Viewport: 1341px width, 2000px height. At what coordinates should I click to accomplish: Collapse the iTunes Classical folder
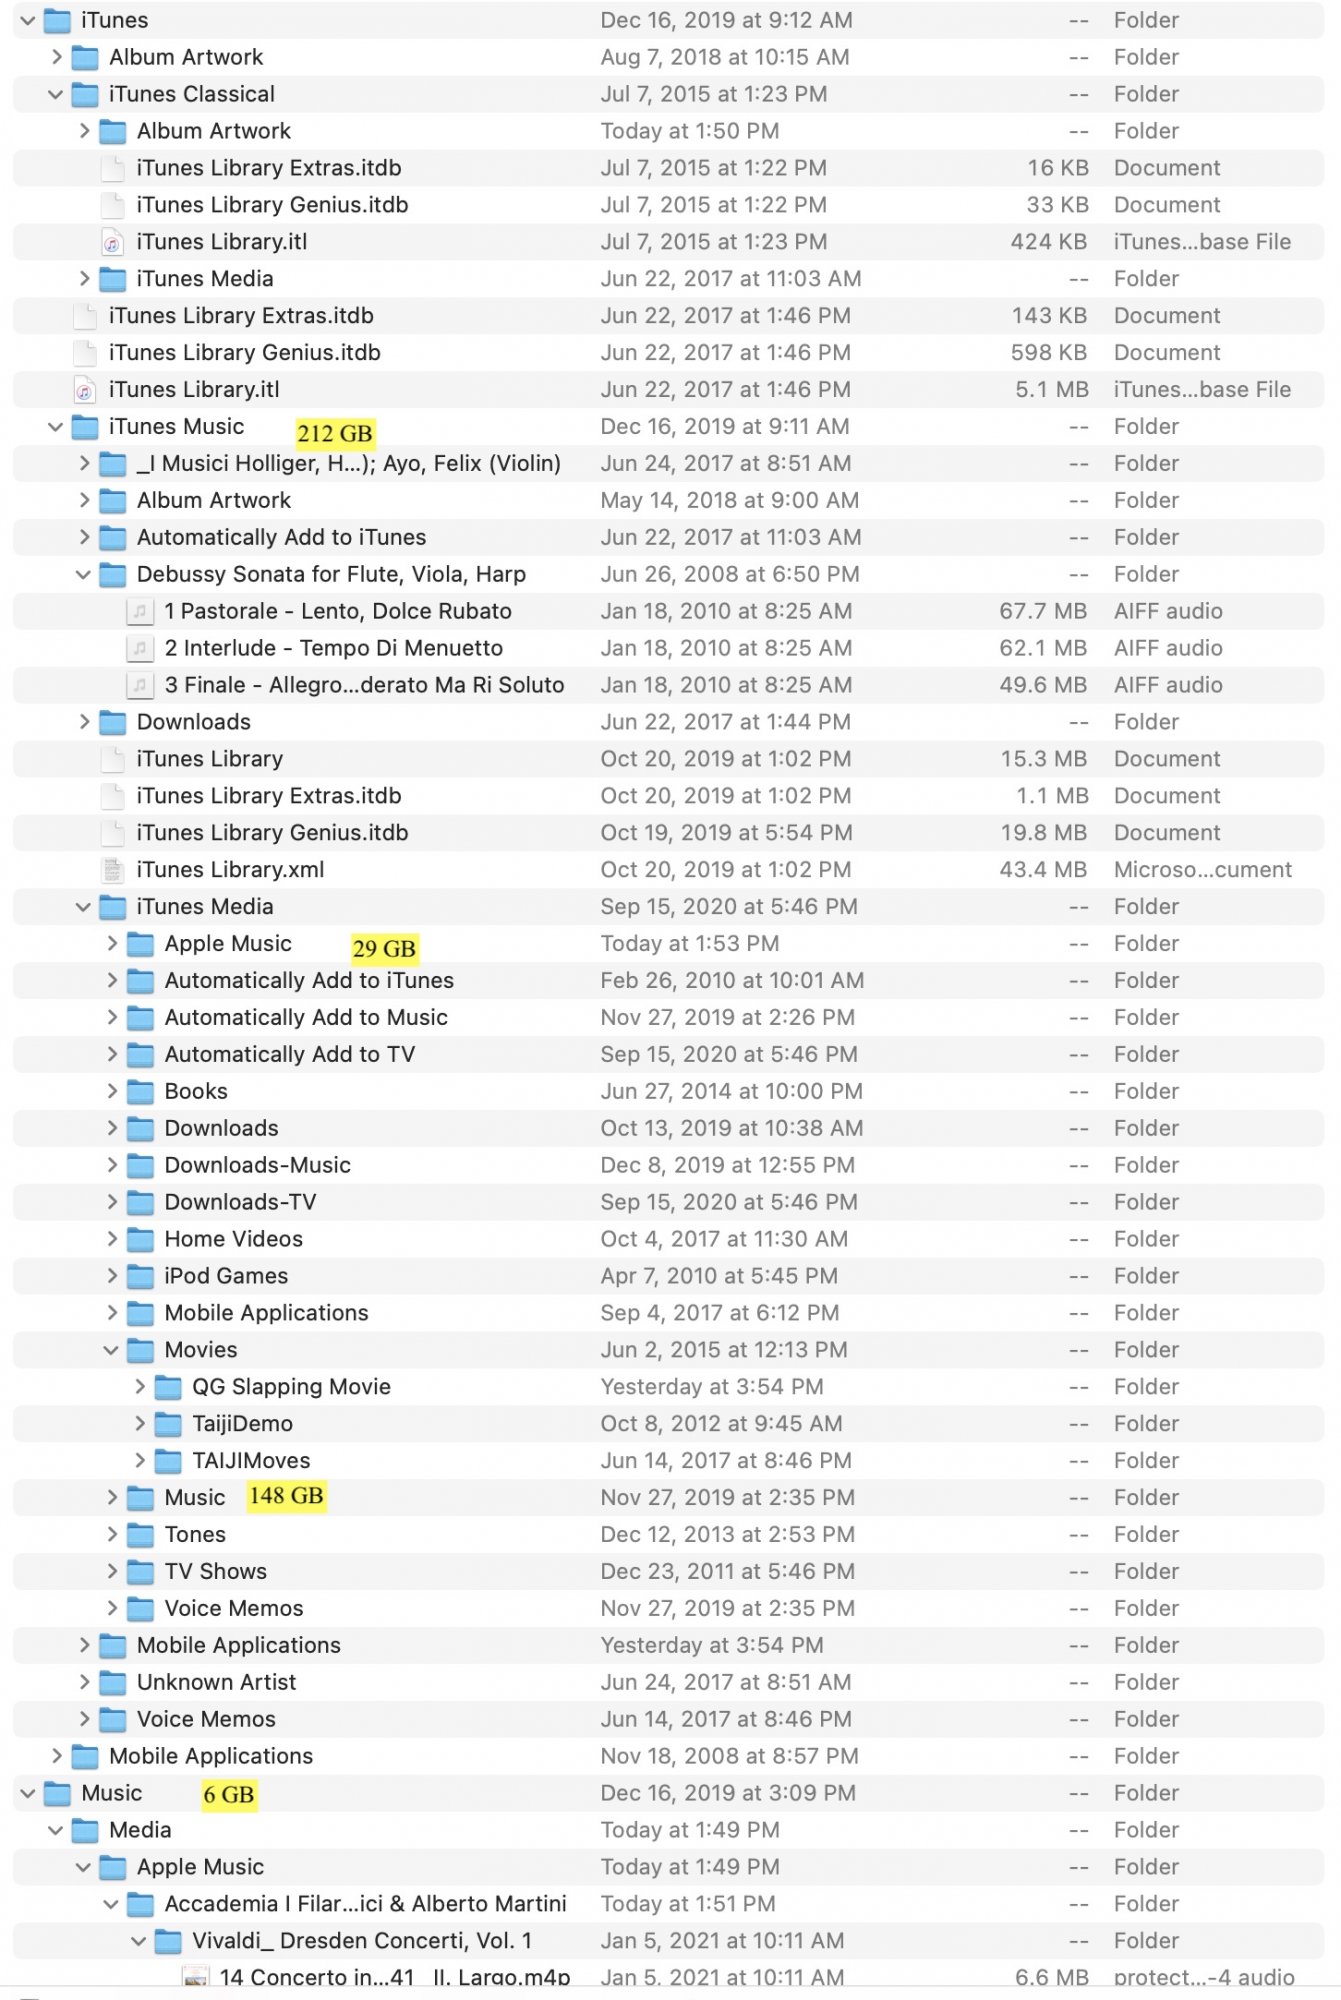point(56,94)
